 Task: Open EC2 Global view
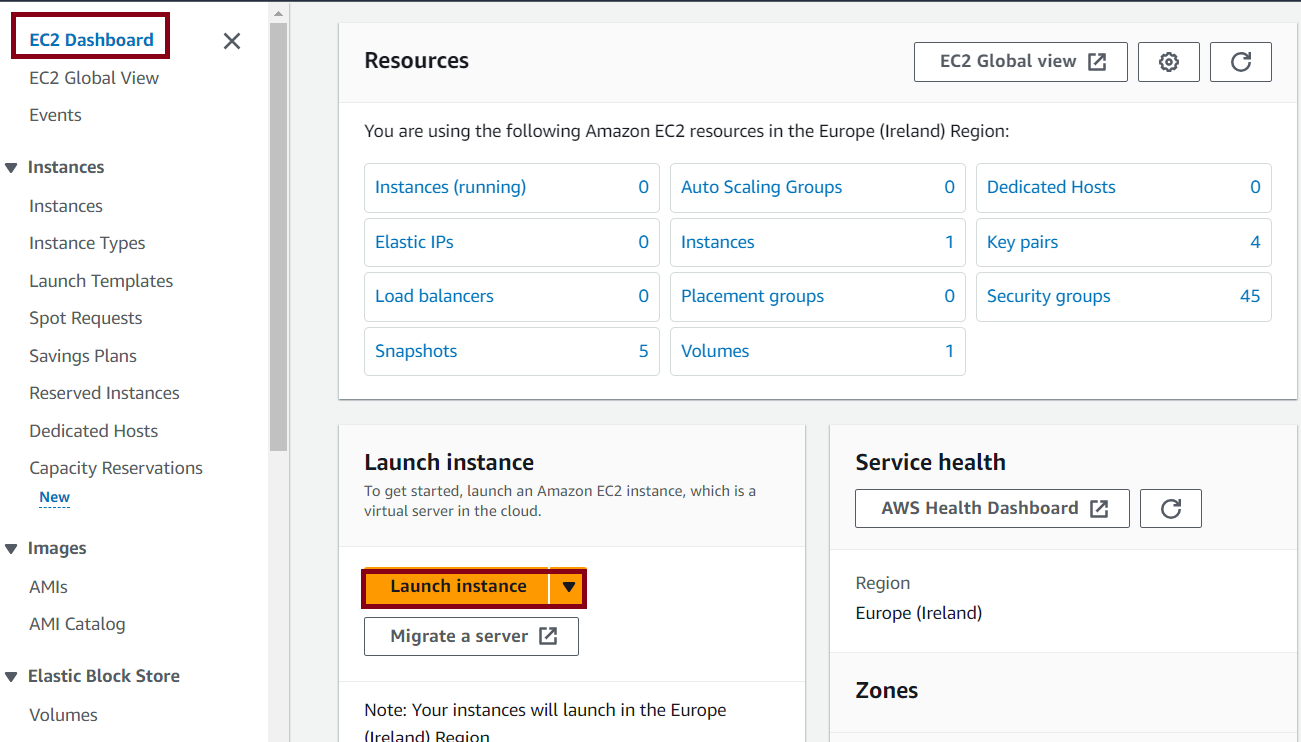1020,61
